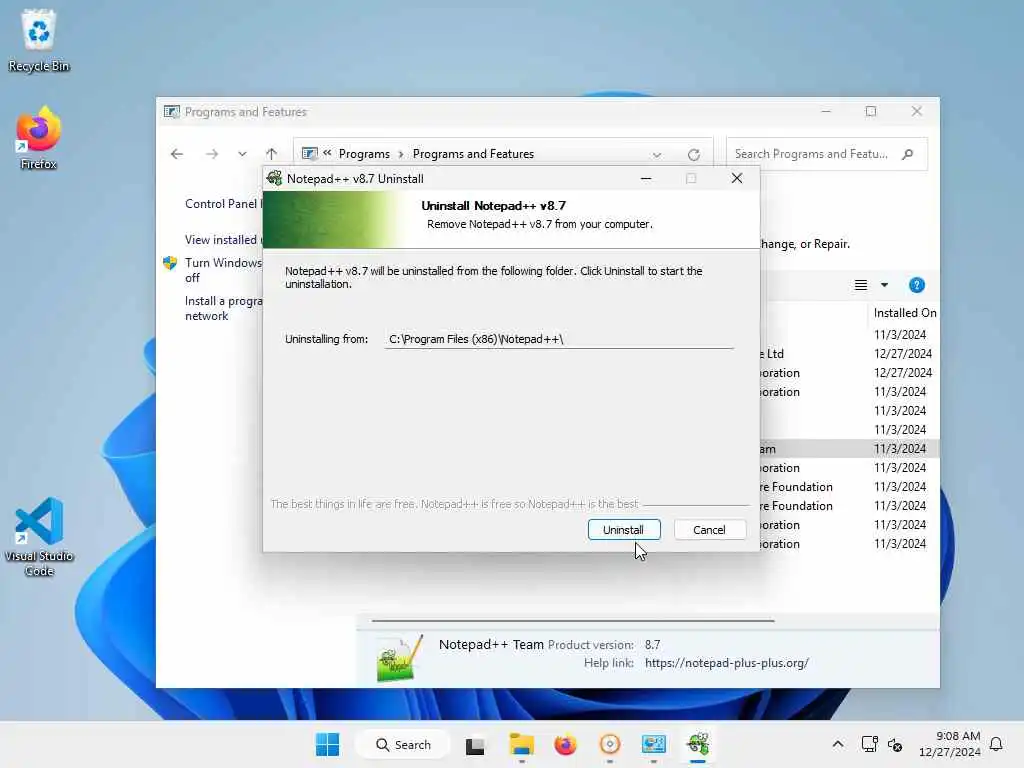Expand the address bar history dropdown
The width and height of the screenshot is (1024, 768).
click(656, 155)
